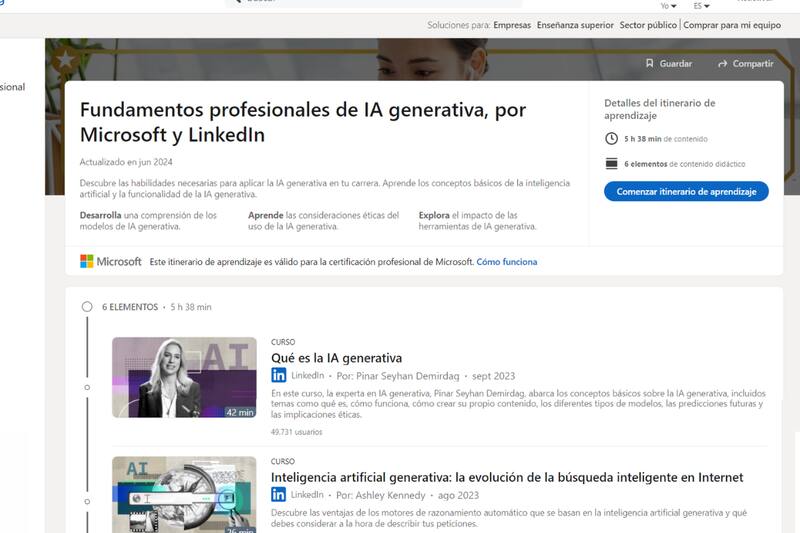Click the 49.731 usuarios text
800x533 pixels.
[x=296, y=432]
